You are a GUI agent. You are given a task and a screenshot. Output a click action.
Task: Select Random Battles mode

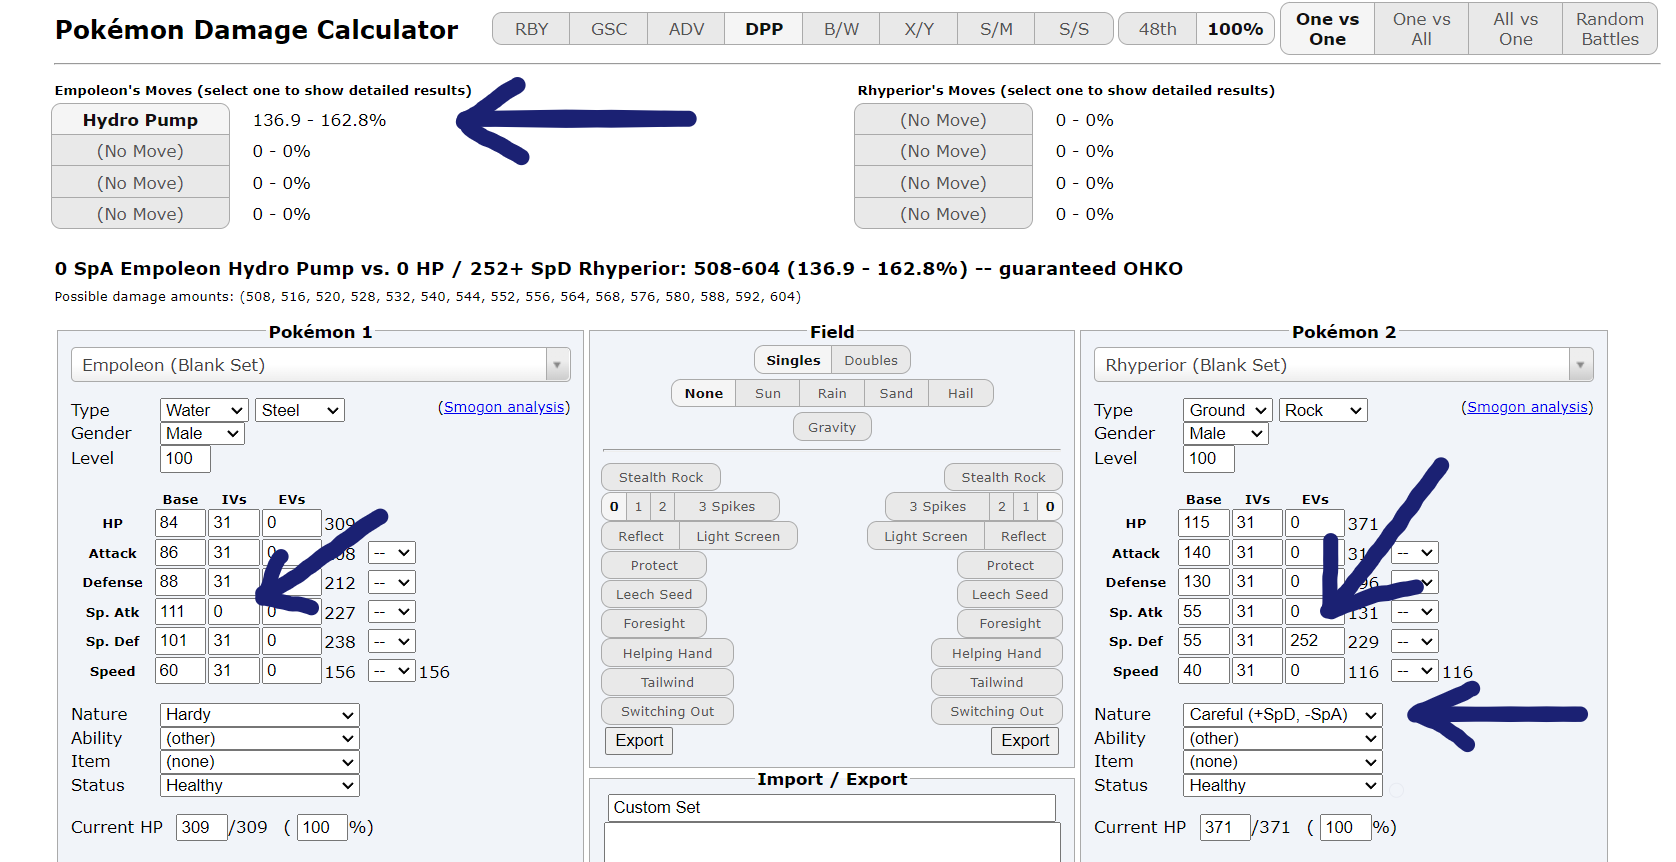[x=1609, y=29]
